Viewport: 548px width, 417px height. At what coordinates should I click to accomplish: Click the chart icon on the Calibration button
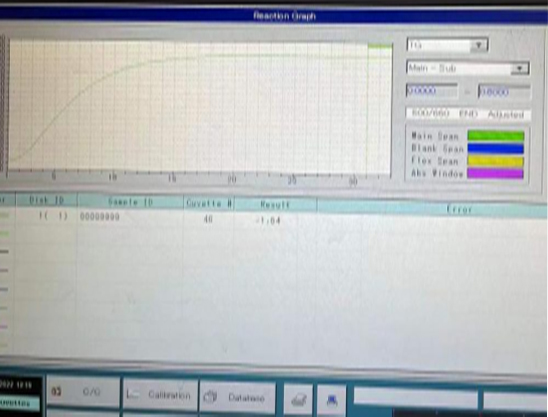click(x=132, y=395)
